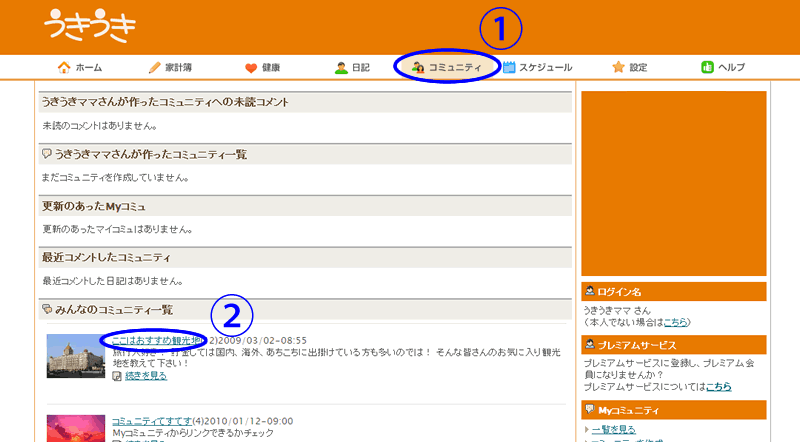Open the ヘルプ menu tab

(x=723, y=67)
